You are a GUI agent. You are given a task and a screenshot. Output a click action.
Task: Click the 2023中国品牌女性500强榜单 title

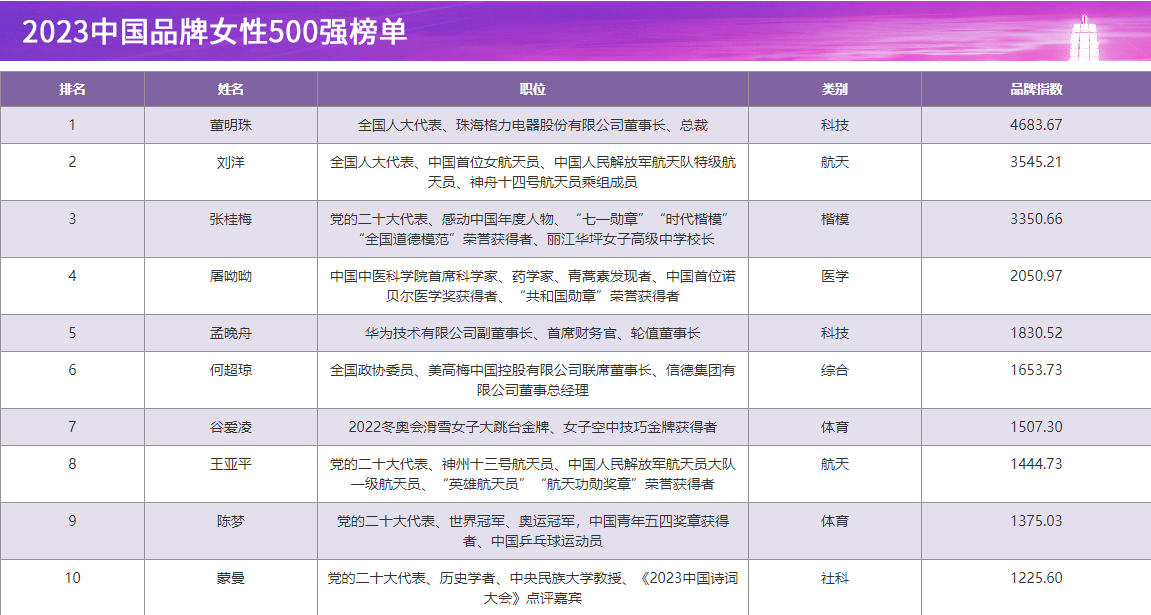pos(214,32)
